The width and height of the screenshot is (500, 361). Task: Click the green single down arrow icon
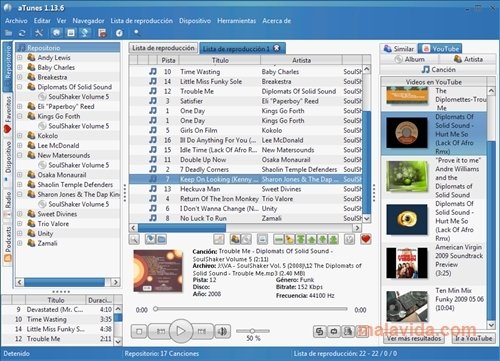pyautogui.click(x=322, y=239)
